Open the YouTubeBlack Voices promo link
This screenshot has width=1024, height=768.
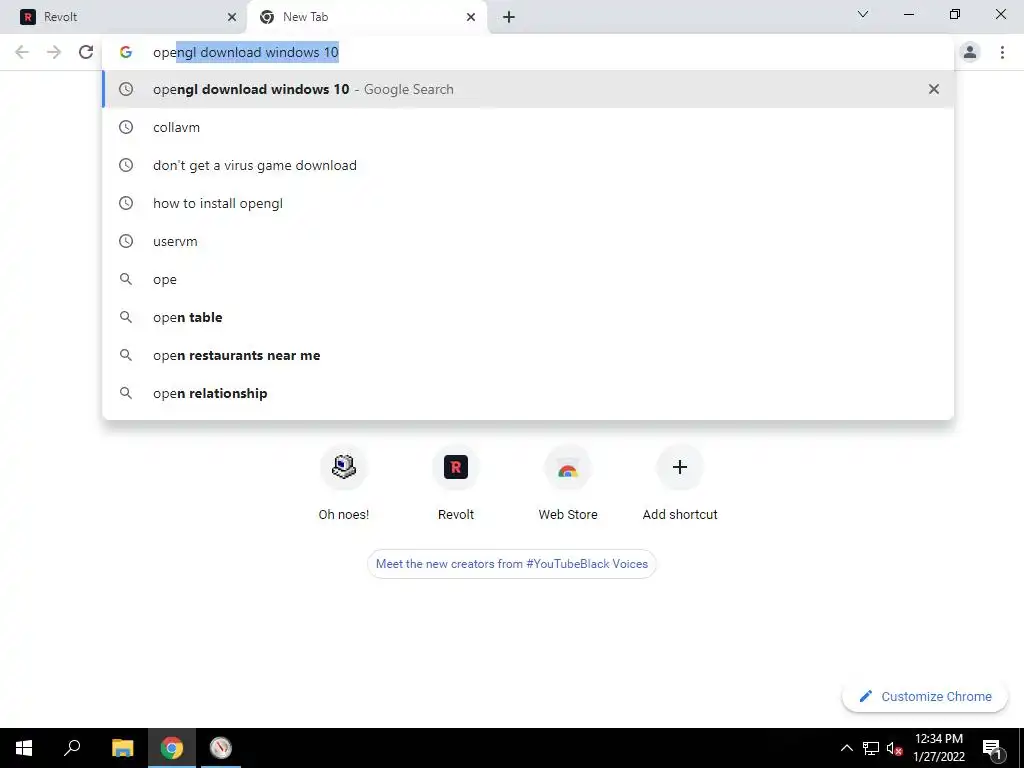[511, 564]
